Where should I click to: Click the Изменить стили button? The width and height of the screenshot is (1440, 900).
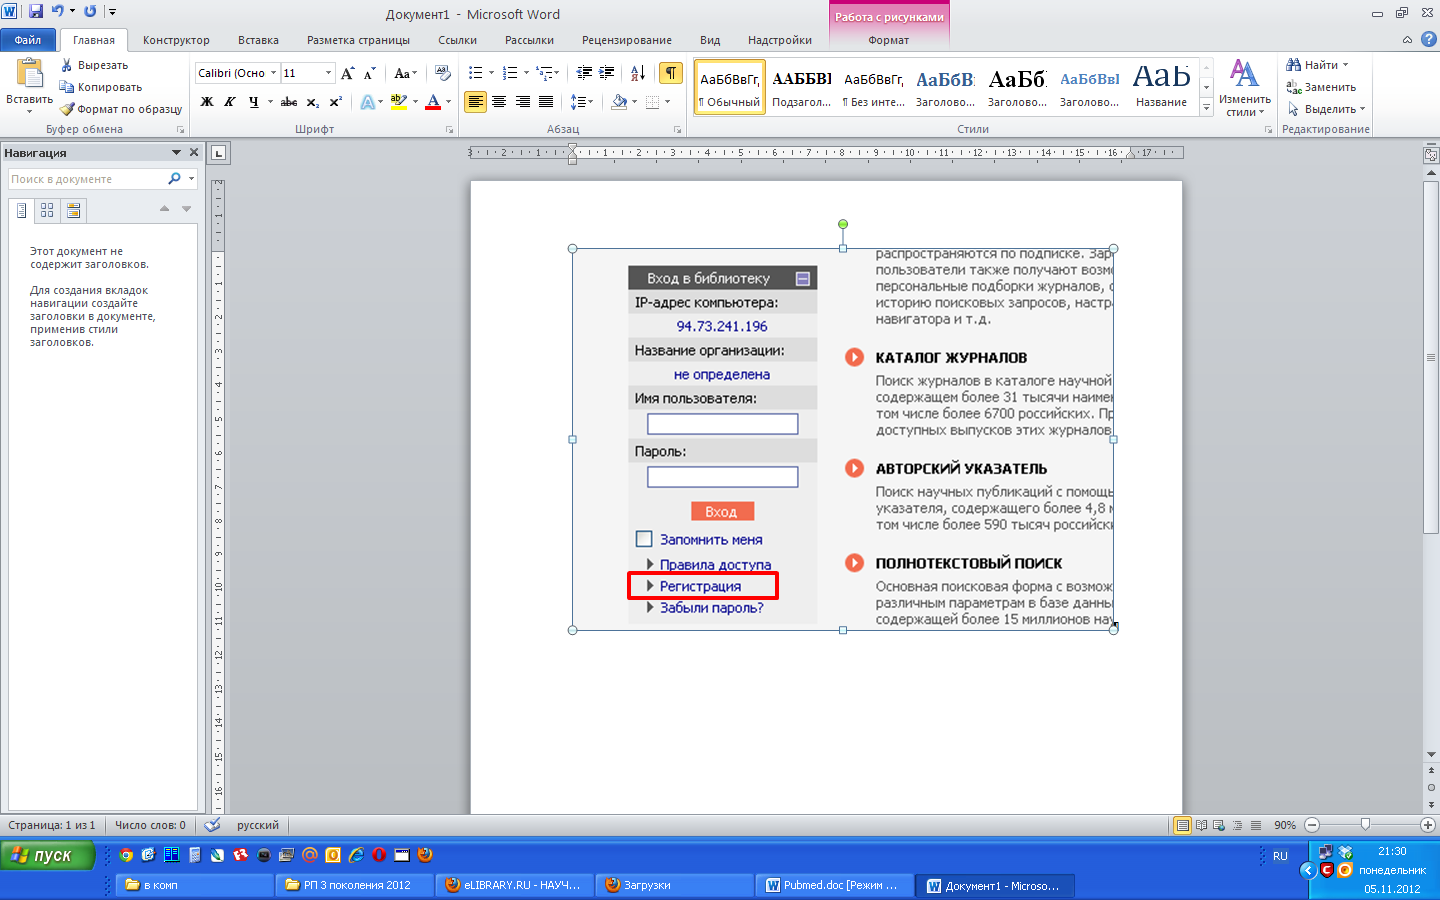pyautogui.click(x=1245, y=88)
